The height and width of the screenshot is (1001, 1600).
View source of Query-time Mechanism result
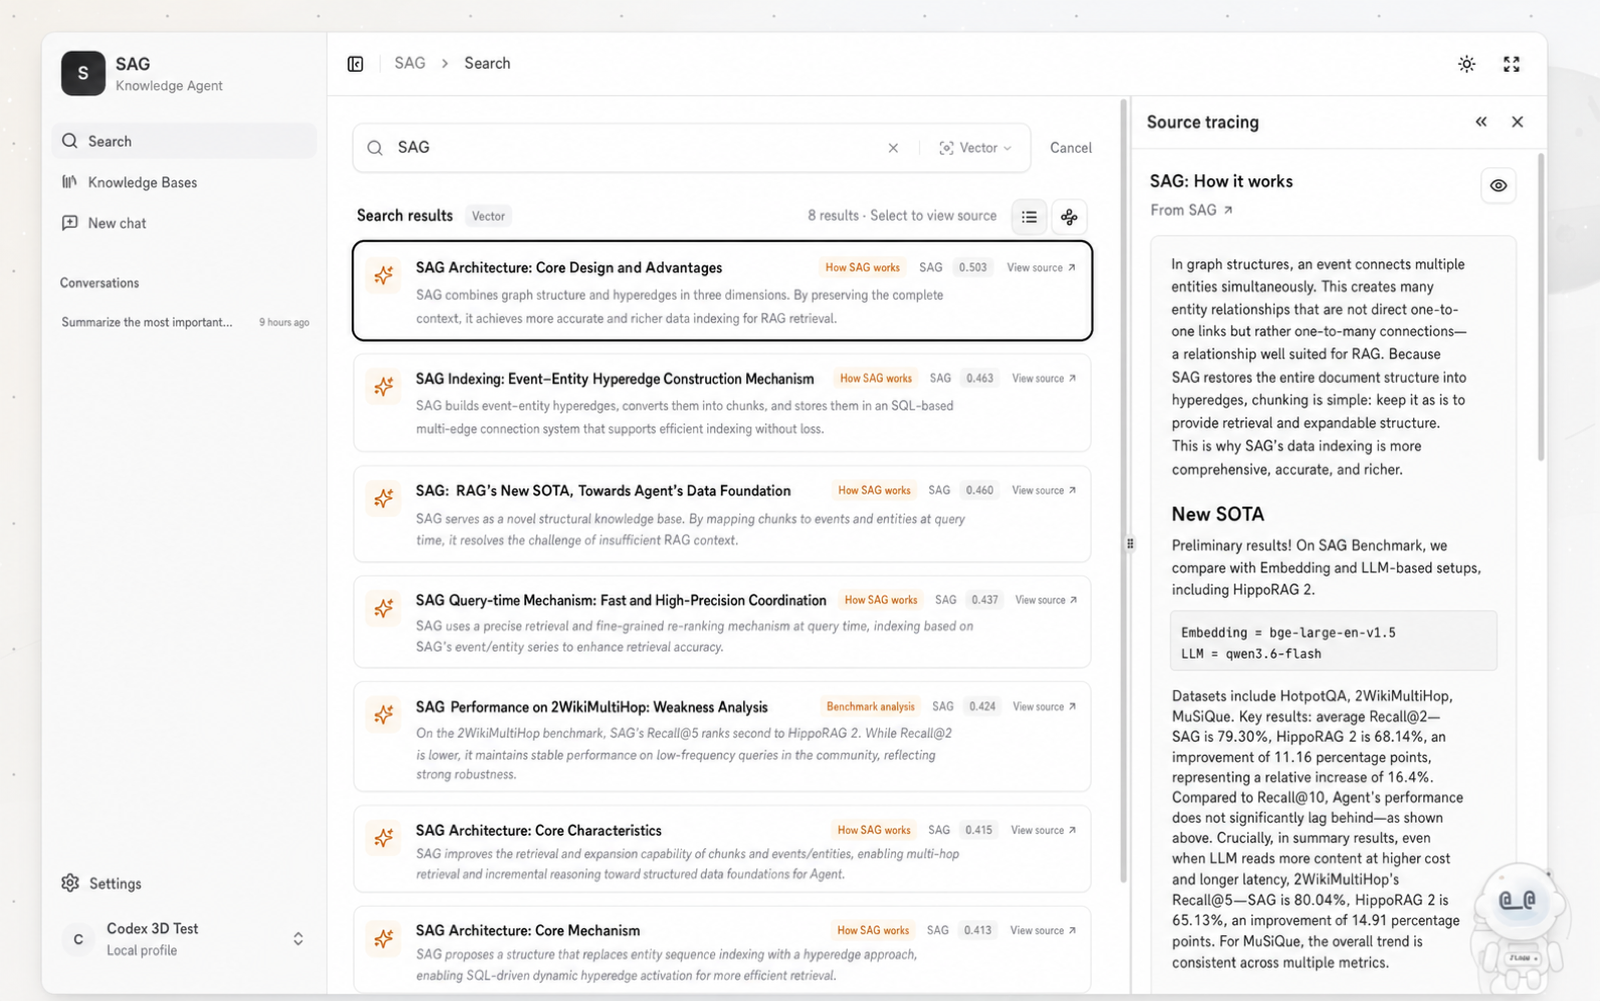[x=1046, y=600]
